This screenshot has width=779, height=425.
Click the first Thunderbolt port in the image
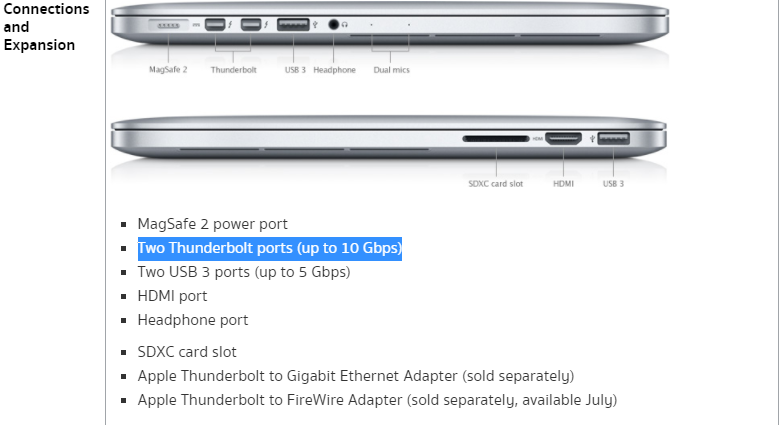tap(215, 24)
